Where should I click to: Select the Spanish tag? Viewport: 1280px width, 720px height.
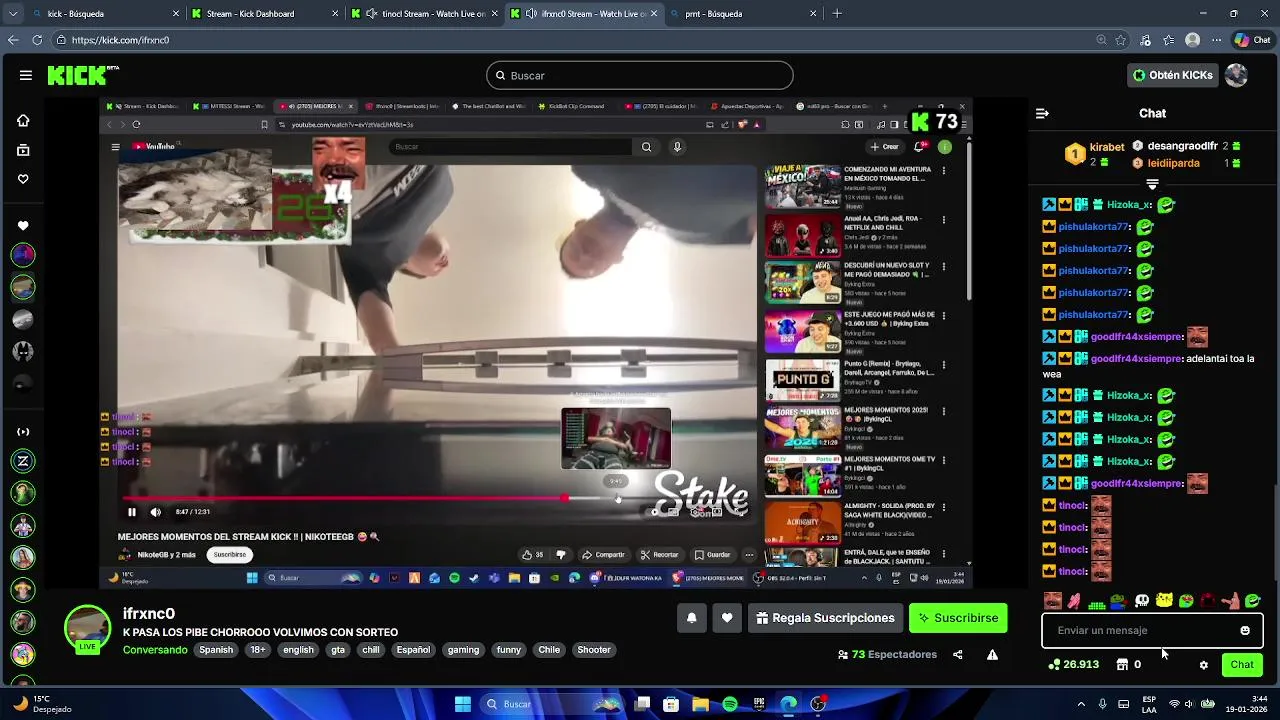point(216,650)
